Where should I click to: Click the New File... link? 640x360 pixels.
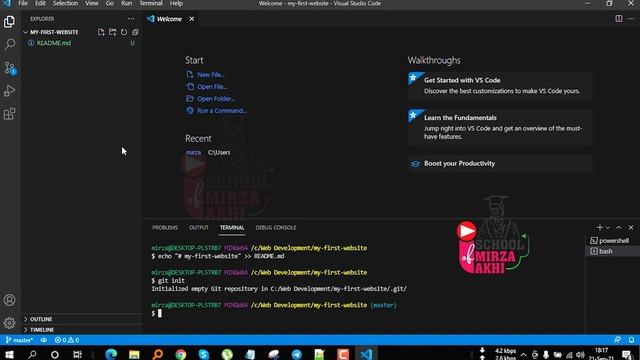[211, 75]
